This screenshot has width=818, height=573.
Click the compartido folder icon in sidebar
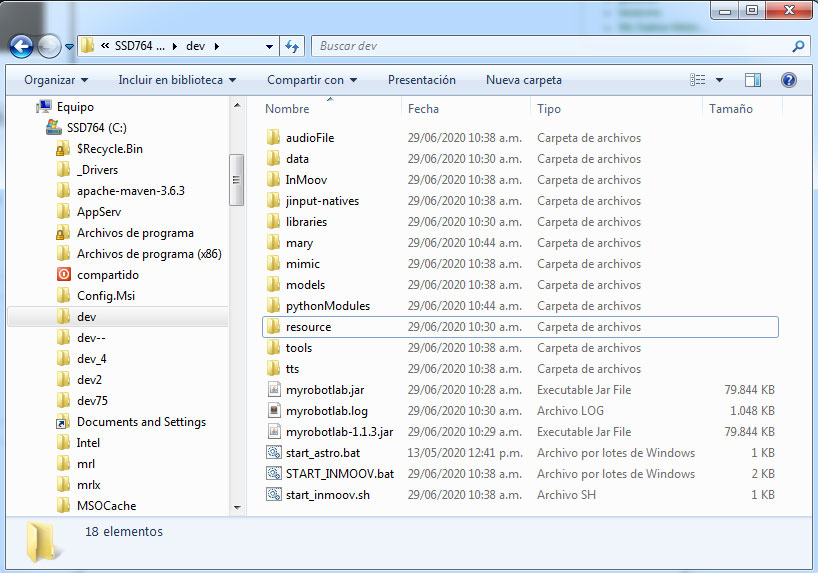[x=64, y=275]
